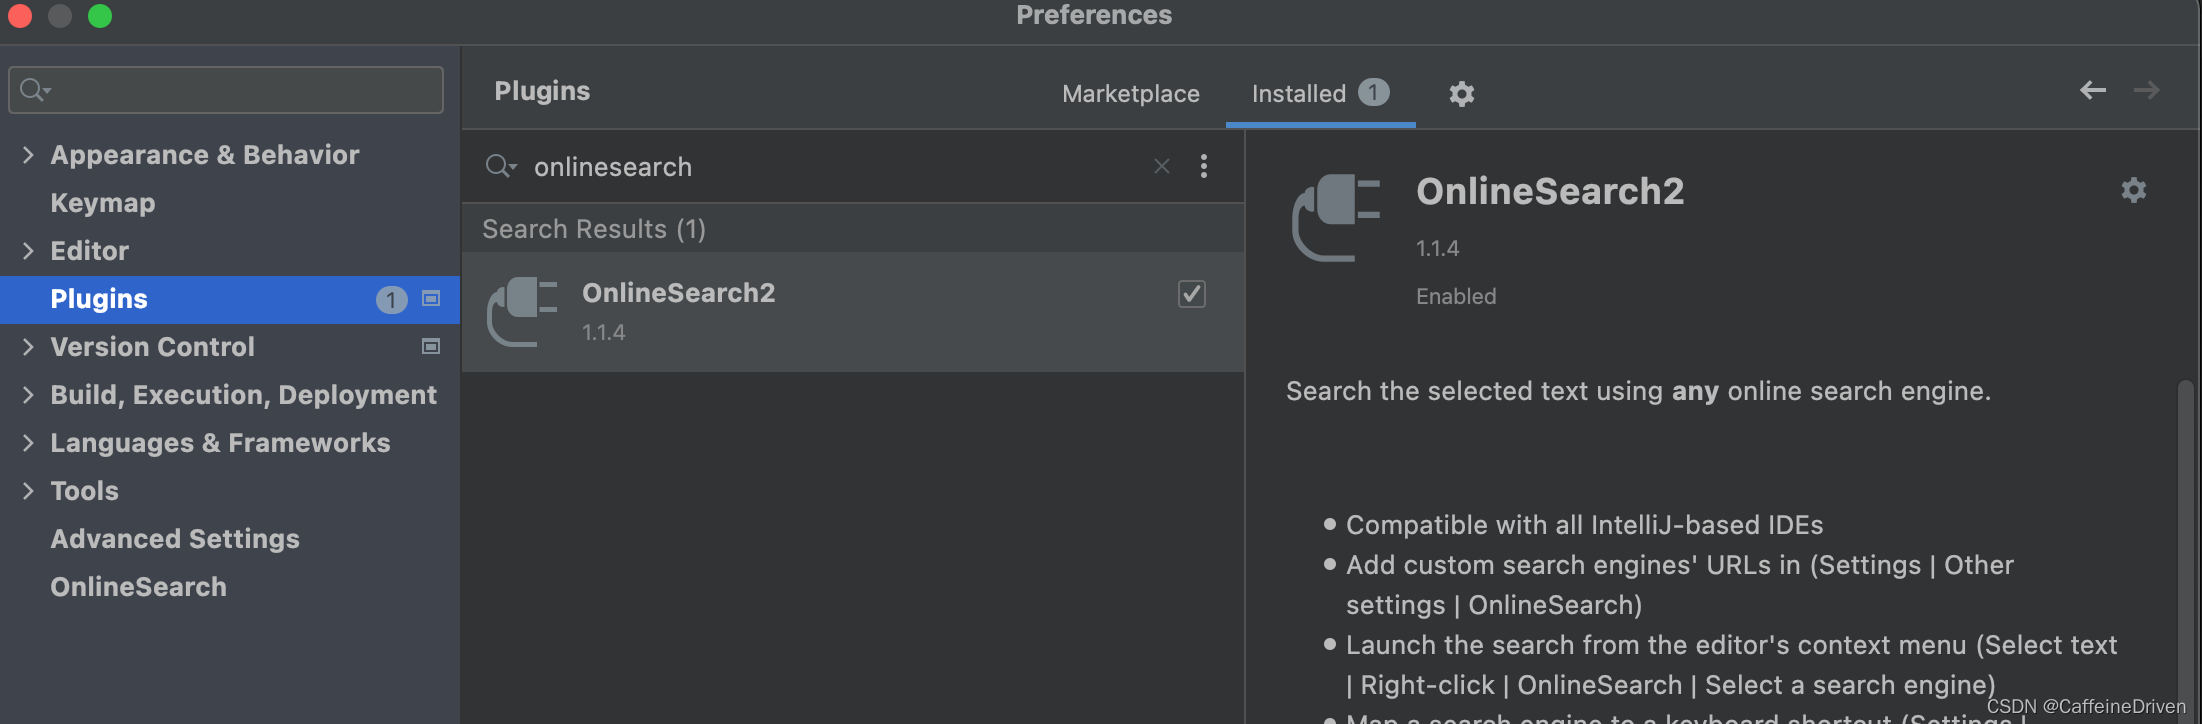Screen dimensions: 2202x724
Task: Click 'Launch the search from the editor's' bullet
Action: 1731,665
